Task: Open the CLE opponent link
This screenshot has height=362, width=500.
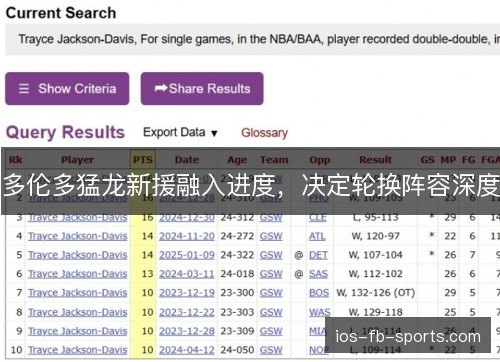Action: click(318, 217)
